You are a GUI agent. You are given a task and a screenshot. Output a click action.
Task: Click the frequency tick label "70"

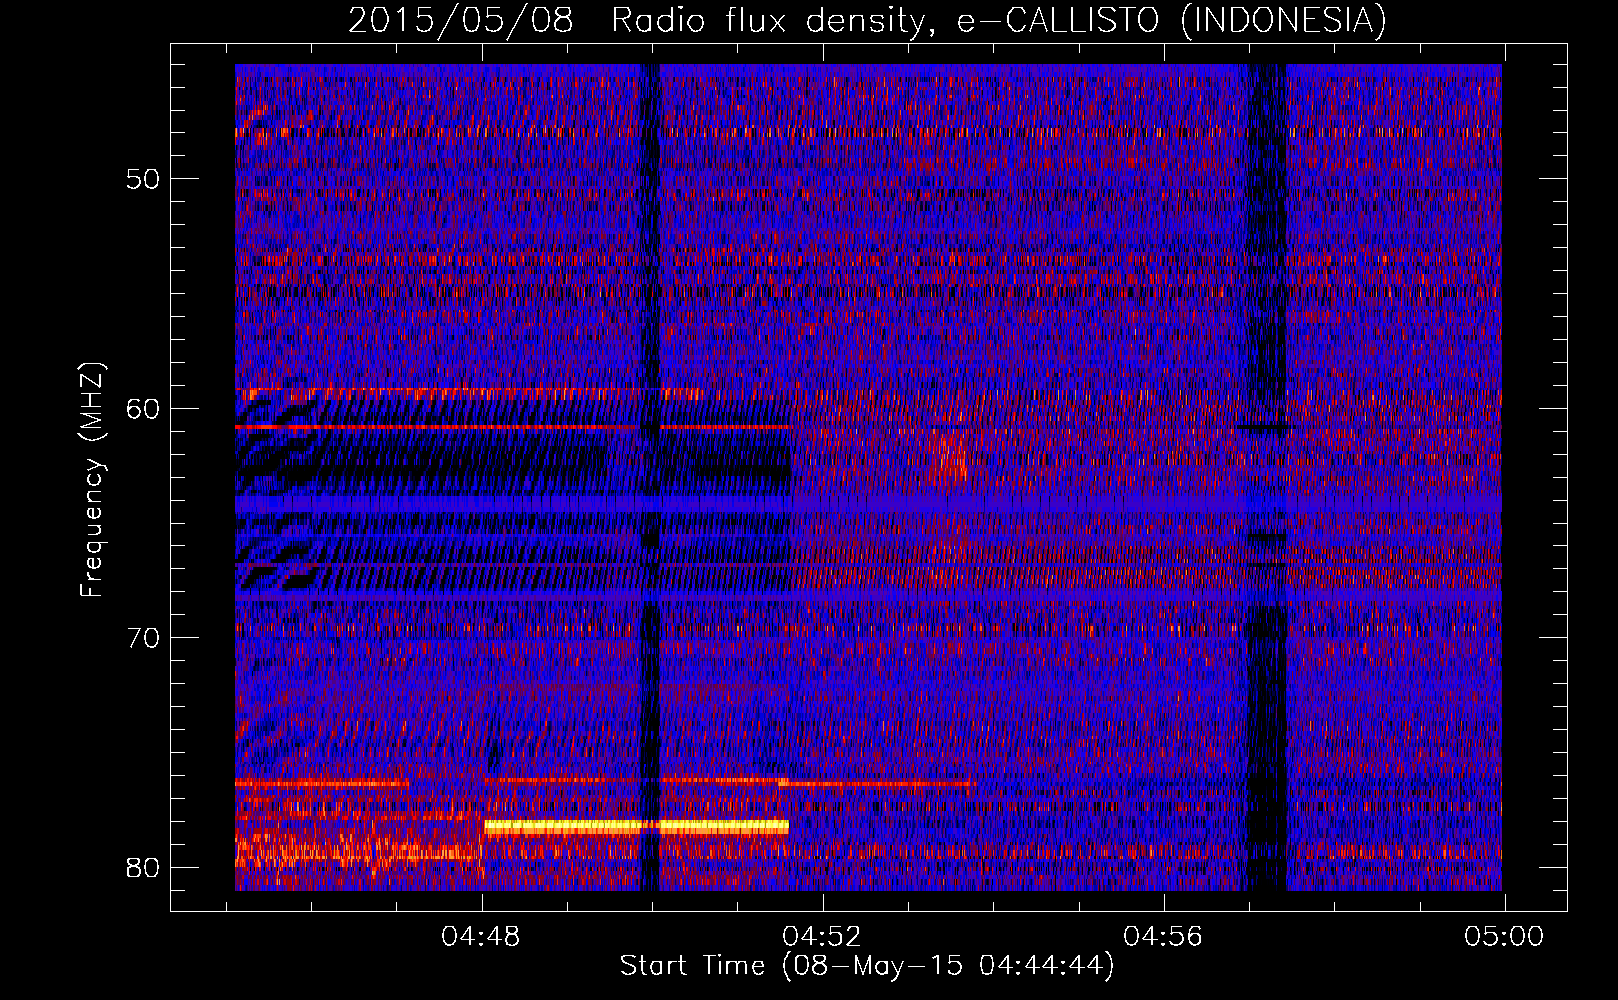(x=143, y=637)
